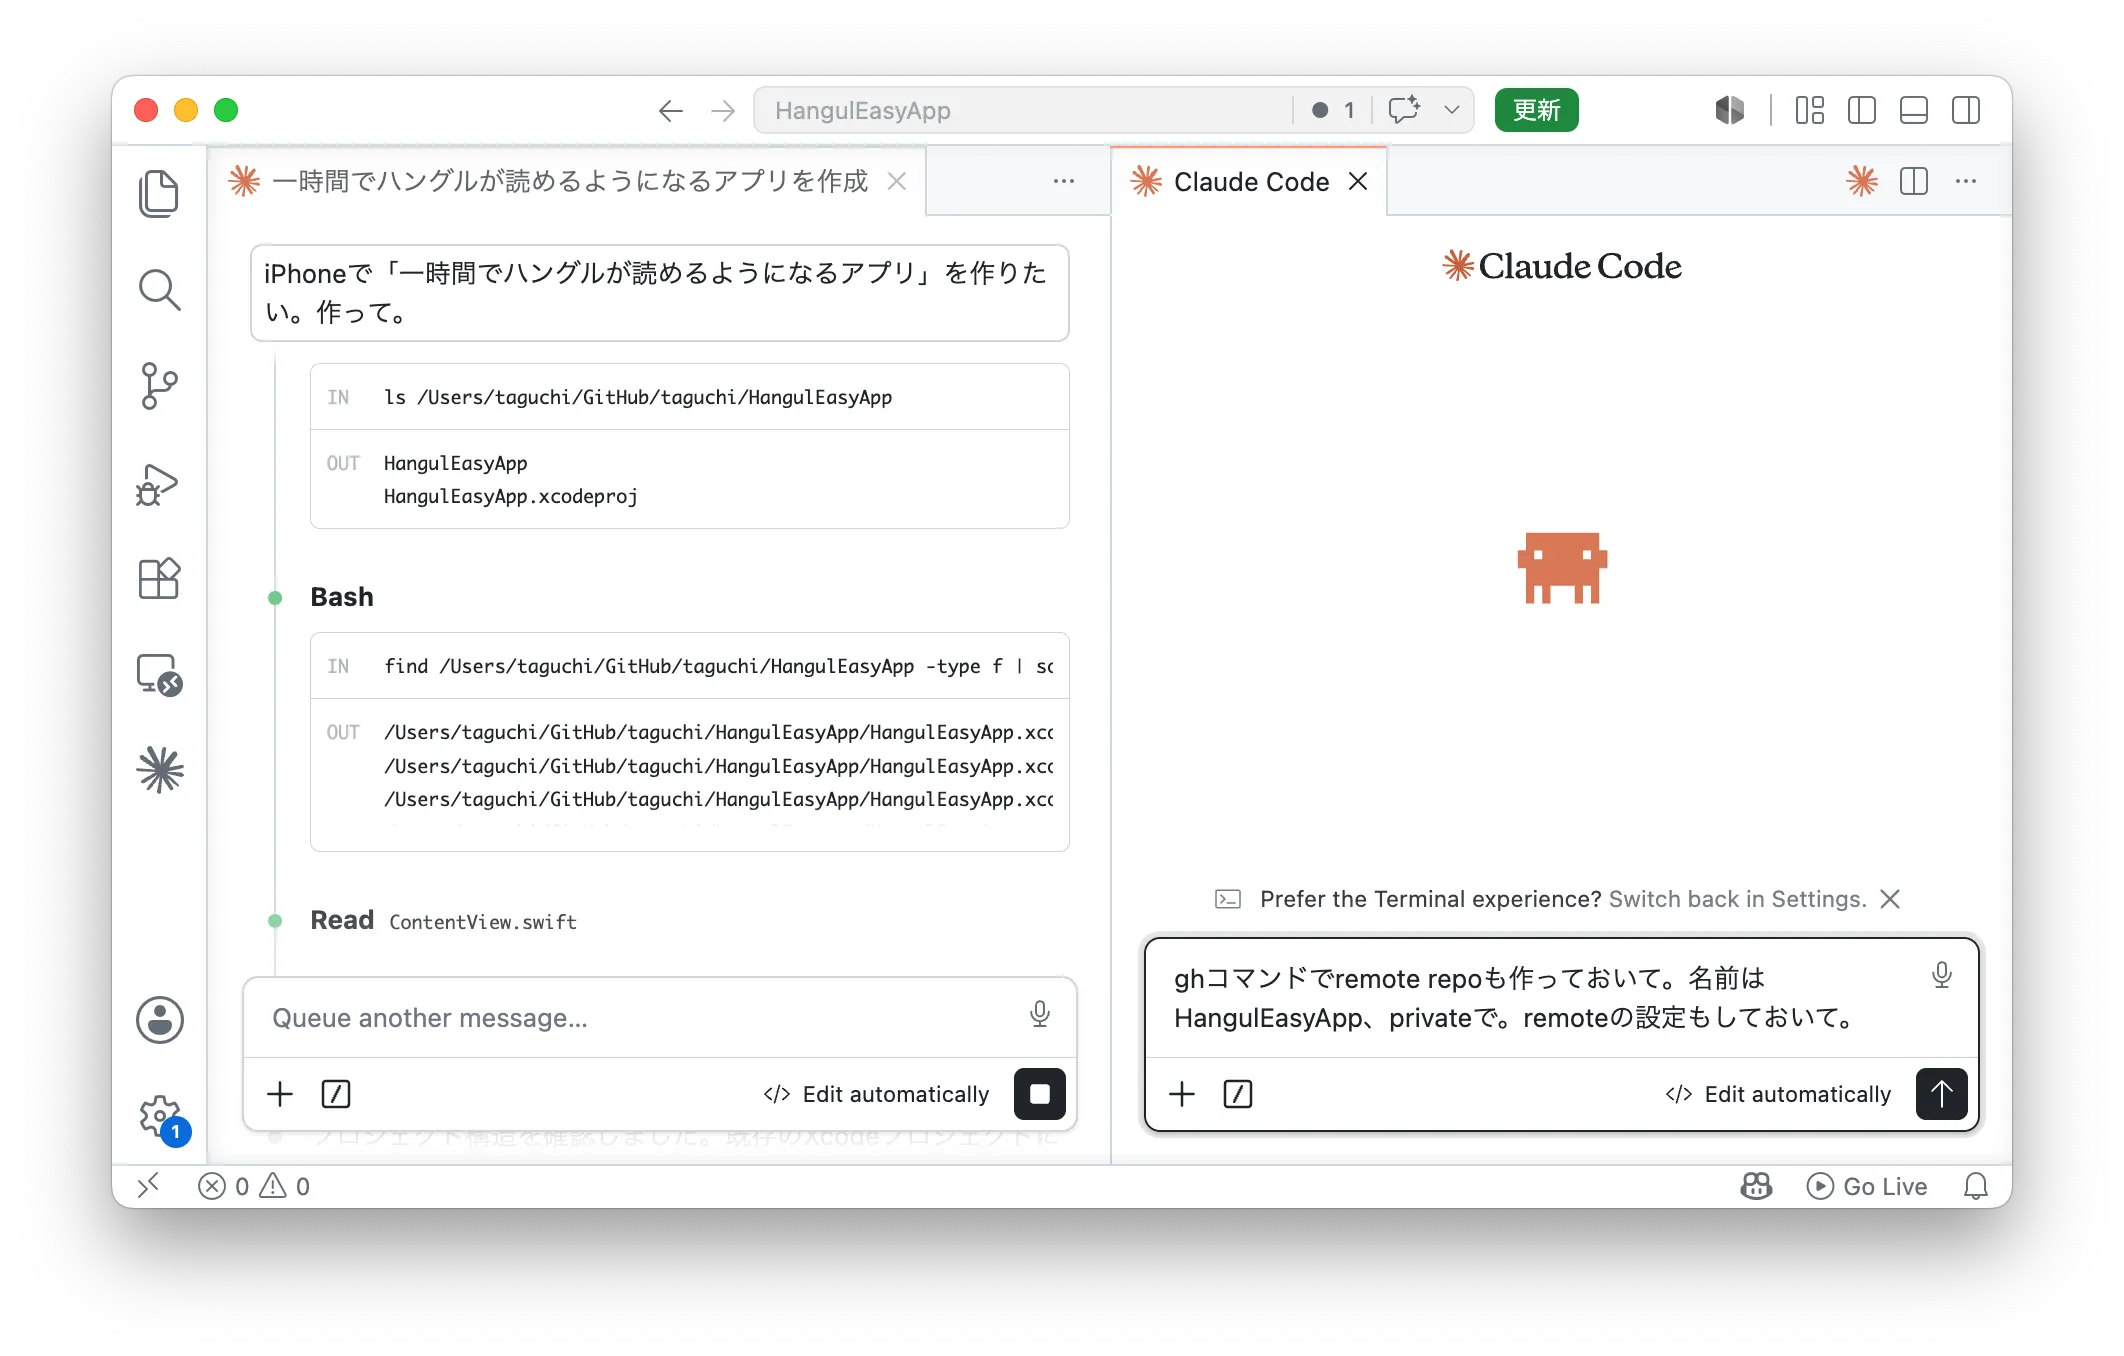Open notifications bell

click(1976, 1186)
